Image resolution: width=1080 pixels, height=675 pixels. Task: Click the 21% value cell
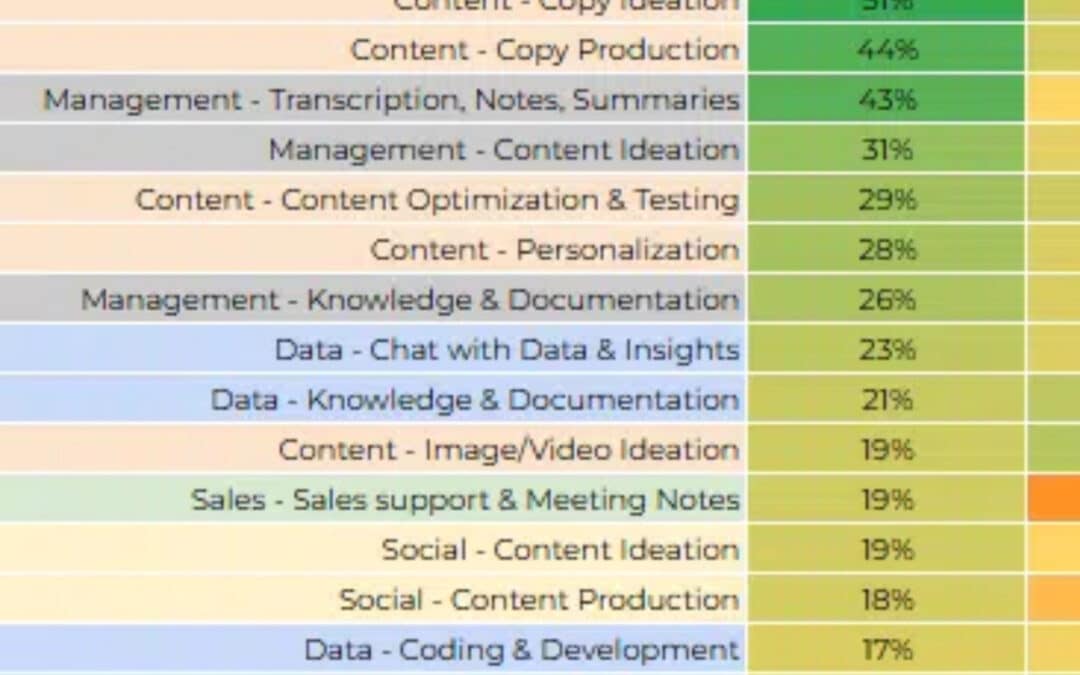[x=886, y=399]
